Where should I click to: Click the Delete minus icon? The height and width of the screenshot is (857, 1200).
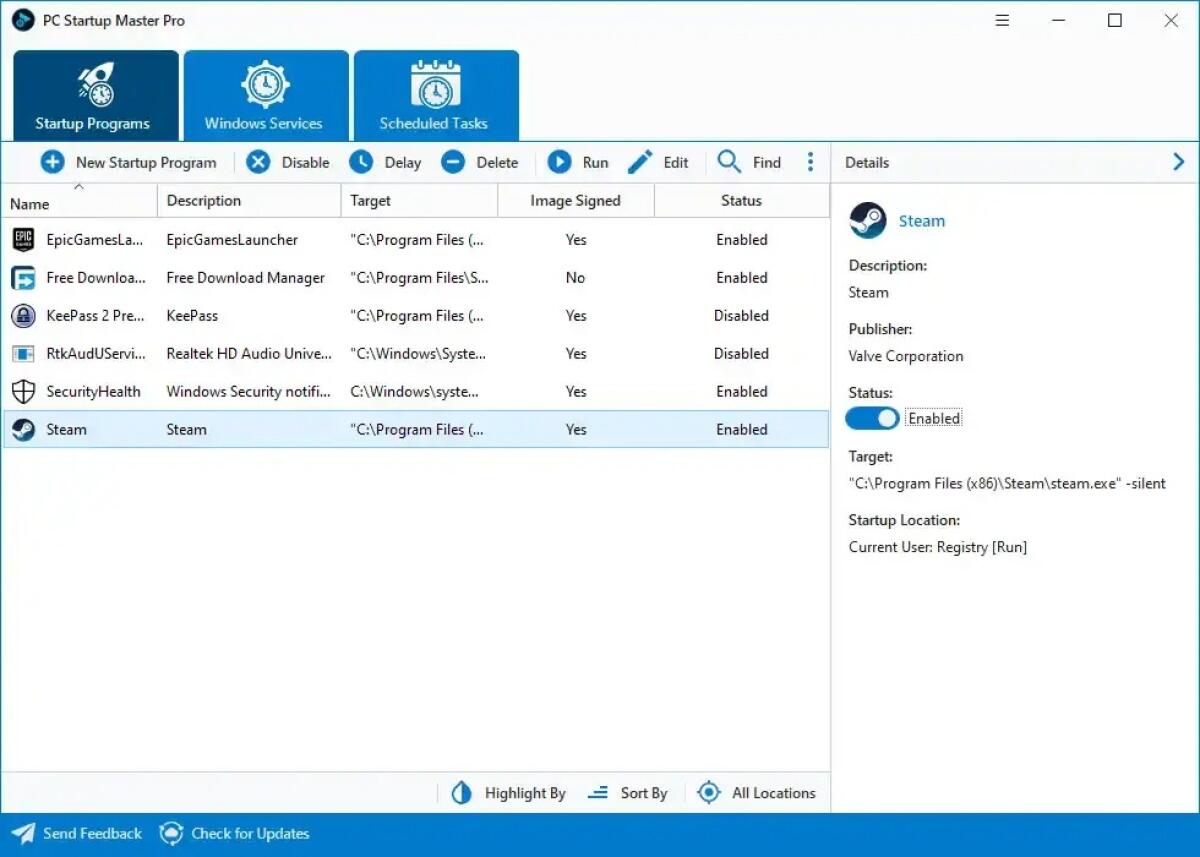[453, 161]
